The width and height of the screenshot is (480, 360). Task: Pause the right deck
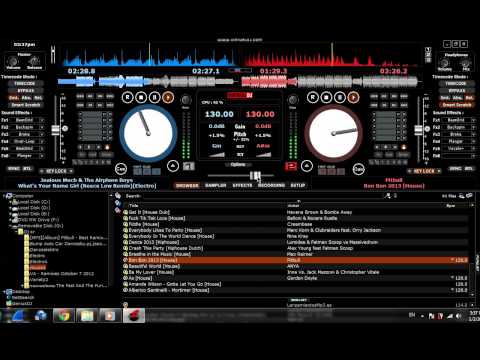coord(340,97)
